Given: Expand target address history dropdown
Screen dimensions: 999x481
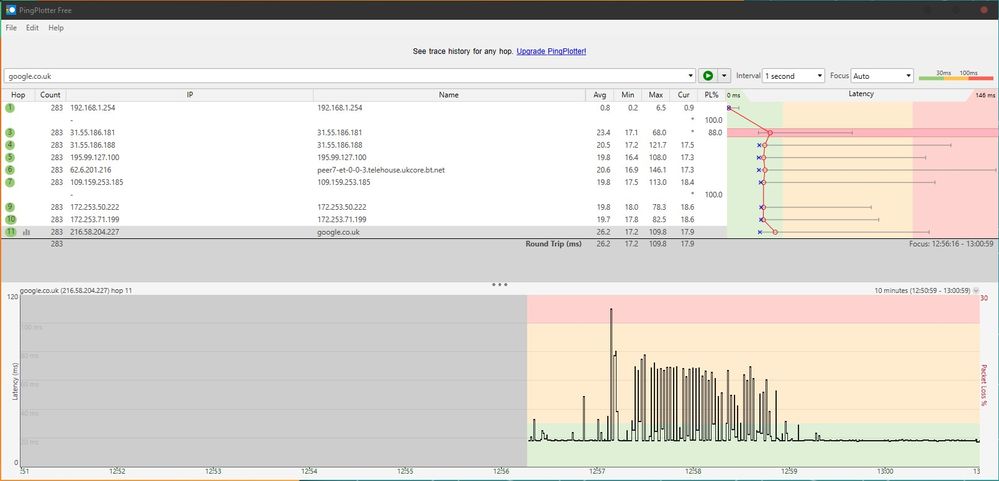Looking at the screenshot, I should coord(691,76).
